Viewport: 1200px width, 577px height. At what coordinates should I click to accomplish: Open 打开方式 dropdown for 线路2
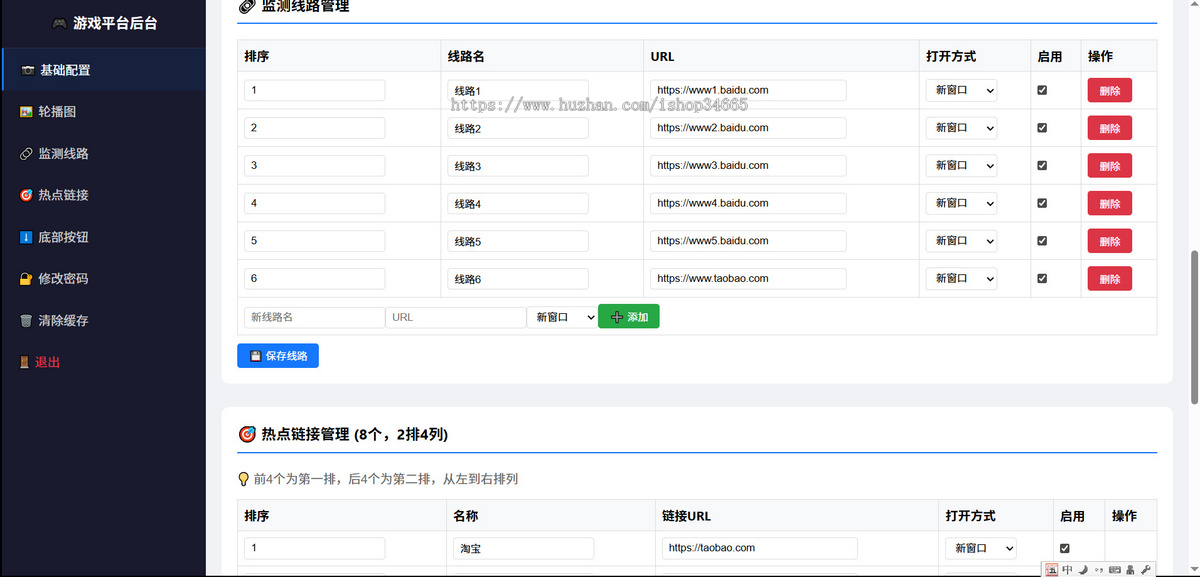tap(961, 128)
